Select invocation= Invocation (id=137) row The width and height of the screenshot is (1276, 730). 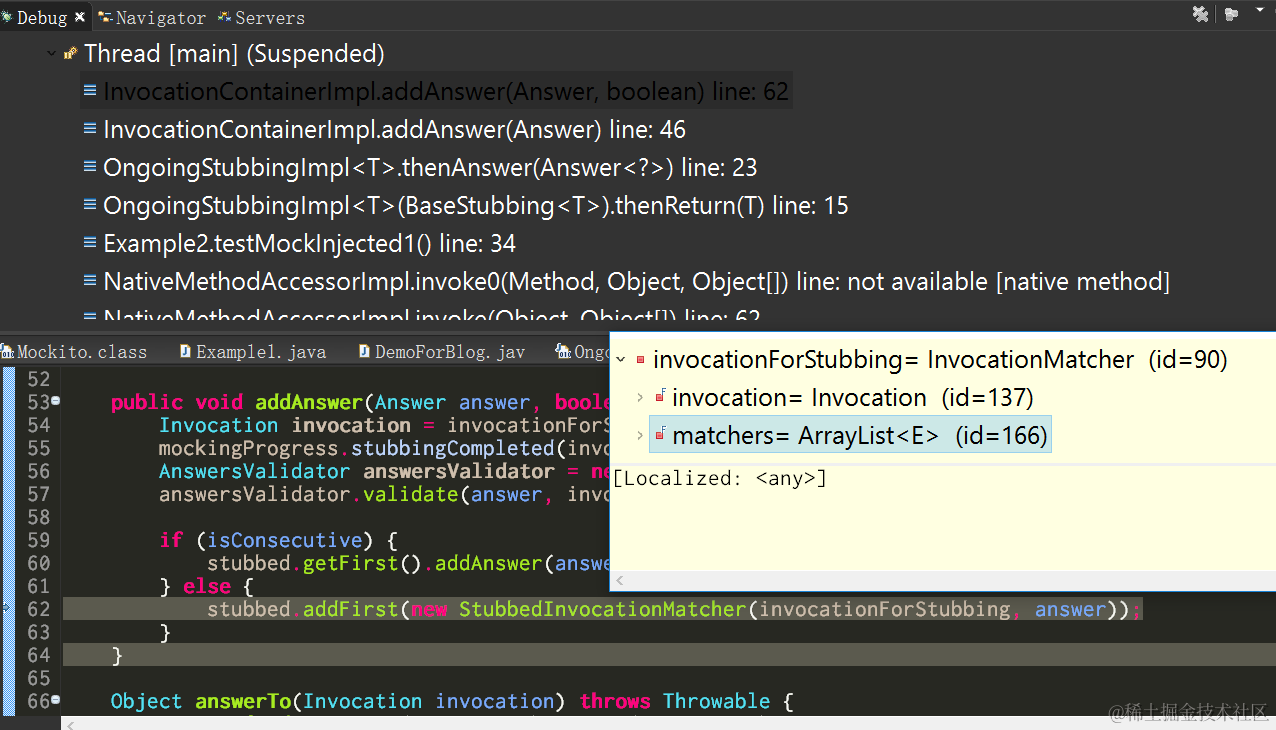[x=853, y=398]
